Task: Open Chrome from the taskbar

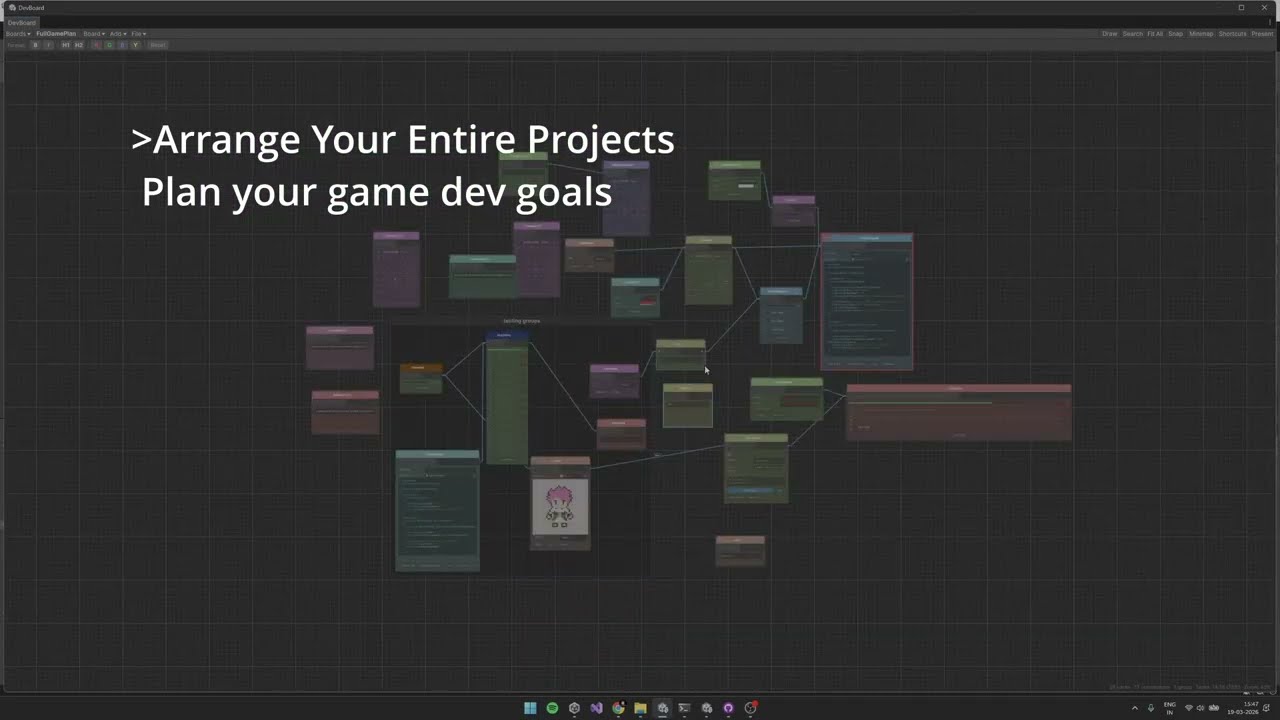Action: point(618,708)
